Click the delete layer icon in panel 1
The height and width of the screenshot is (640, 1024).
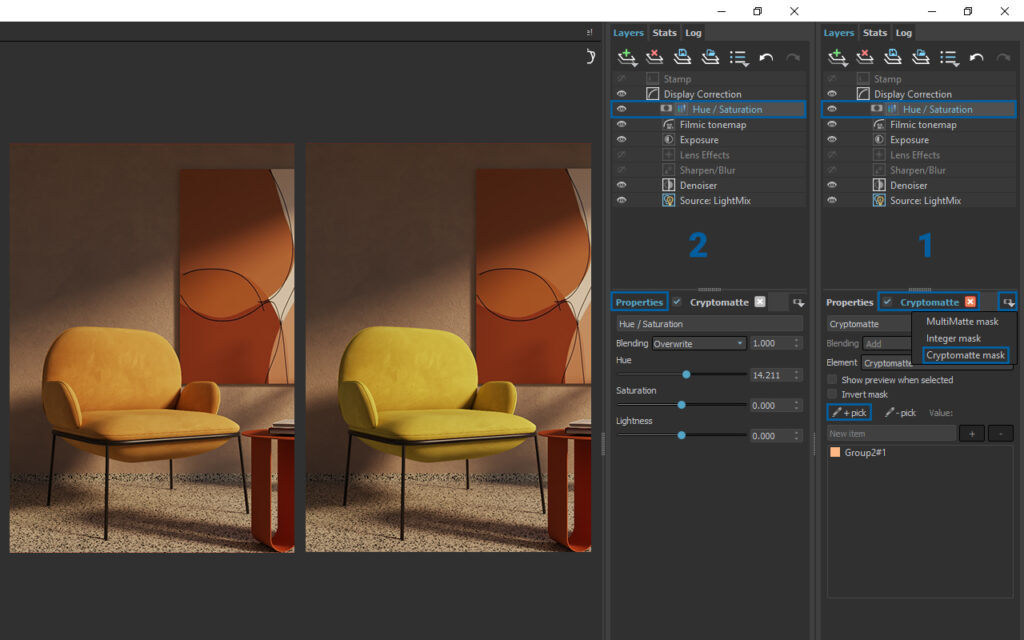tap(865, 57)
